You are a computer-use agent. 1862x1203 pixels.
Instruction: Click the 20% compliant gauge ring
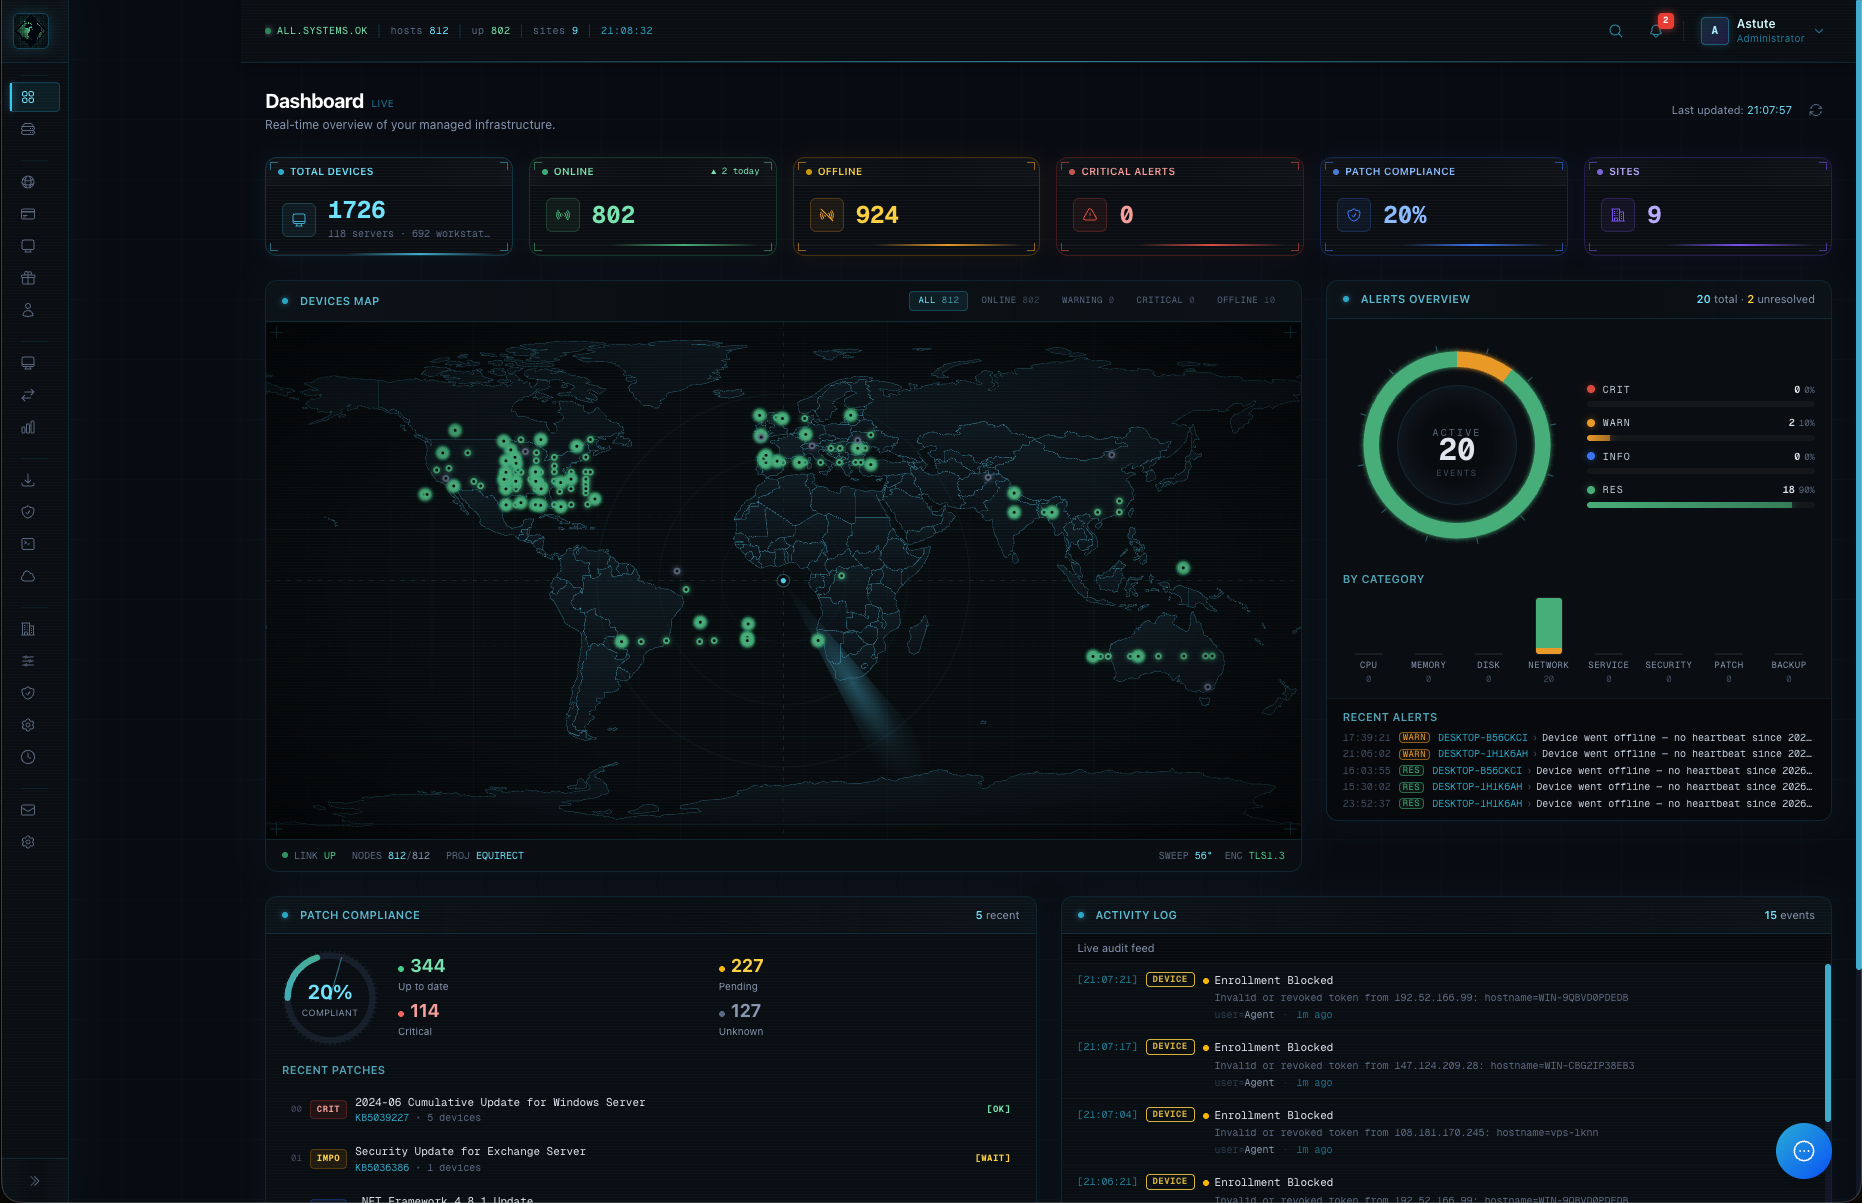tap(330, 999)
